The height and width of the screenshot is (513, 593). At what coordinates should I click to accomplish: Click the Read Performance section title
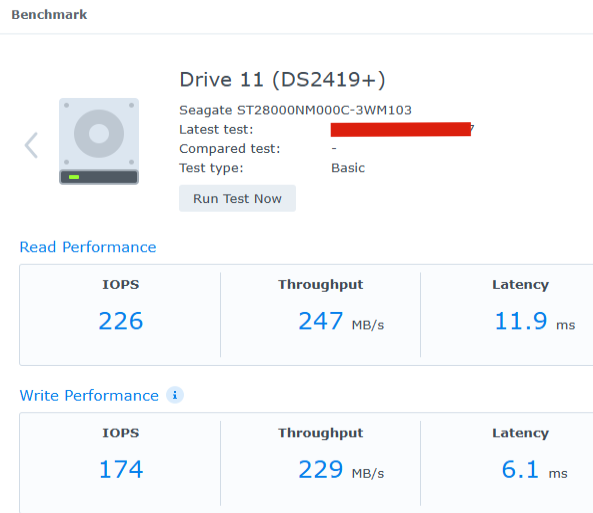(88, 247)
